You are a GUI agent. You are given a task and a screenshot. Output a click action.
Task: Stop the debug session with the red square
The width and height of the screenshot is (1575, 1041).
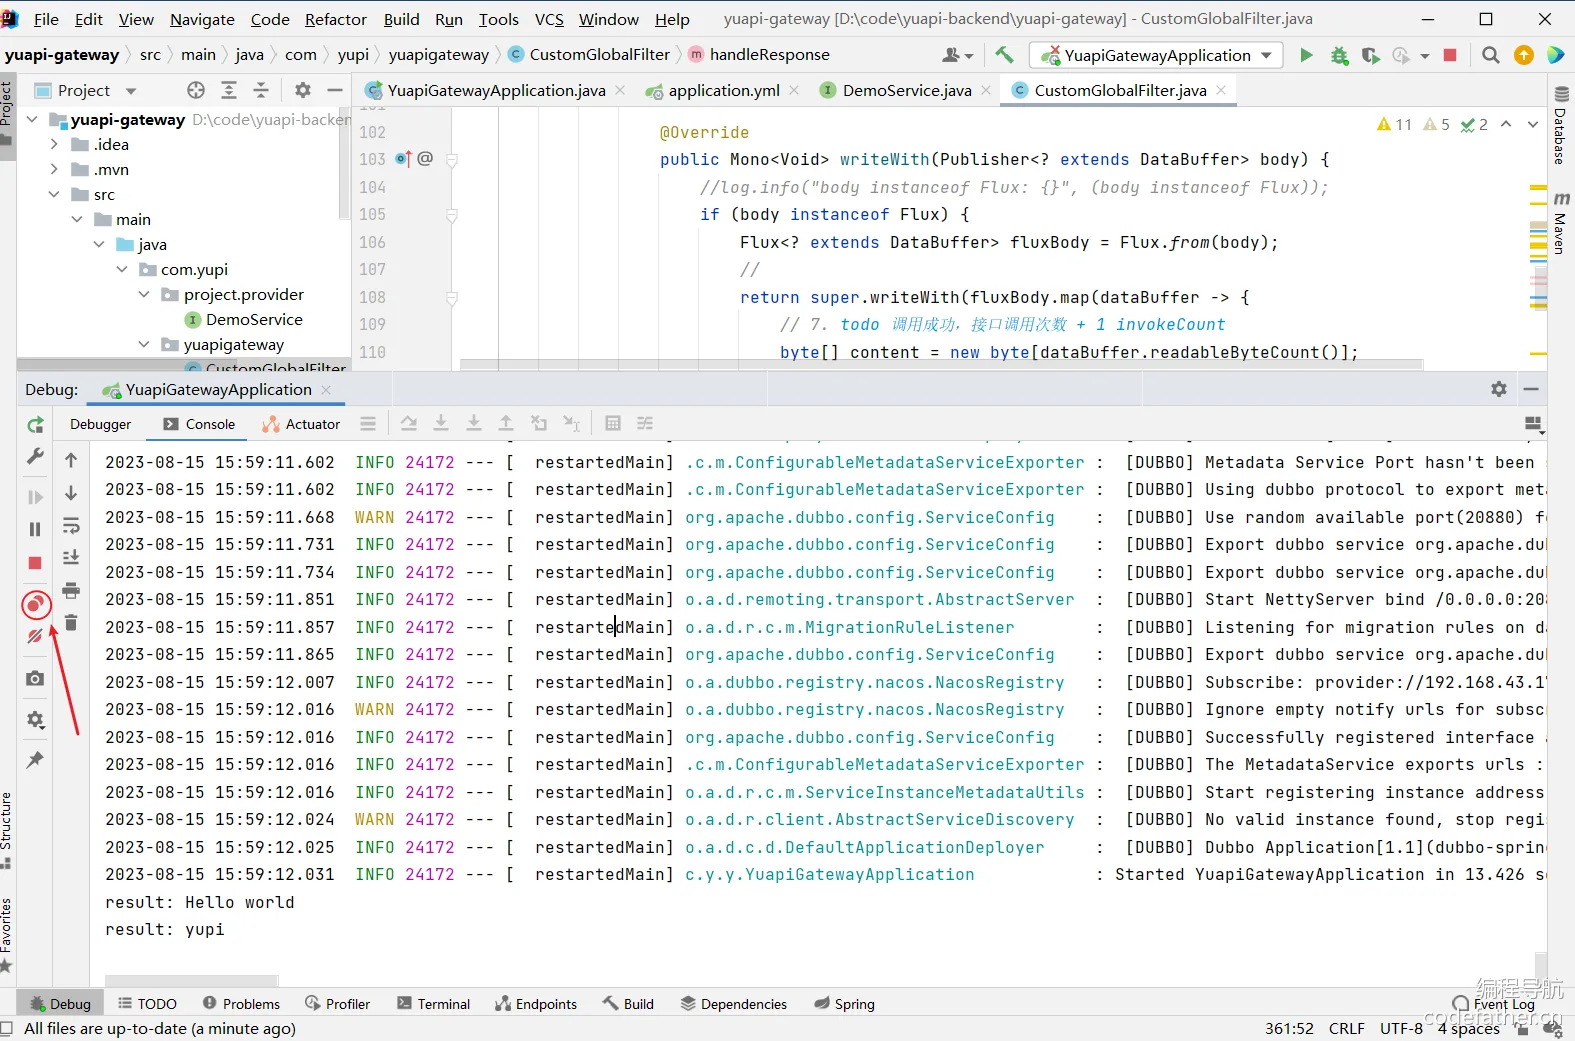(35, 563)
